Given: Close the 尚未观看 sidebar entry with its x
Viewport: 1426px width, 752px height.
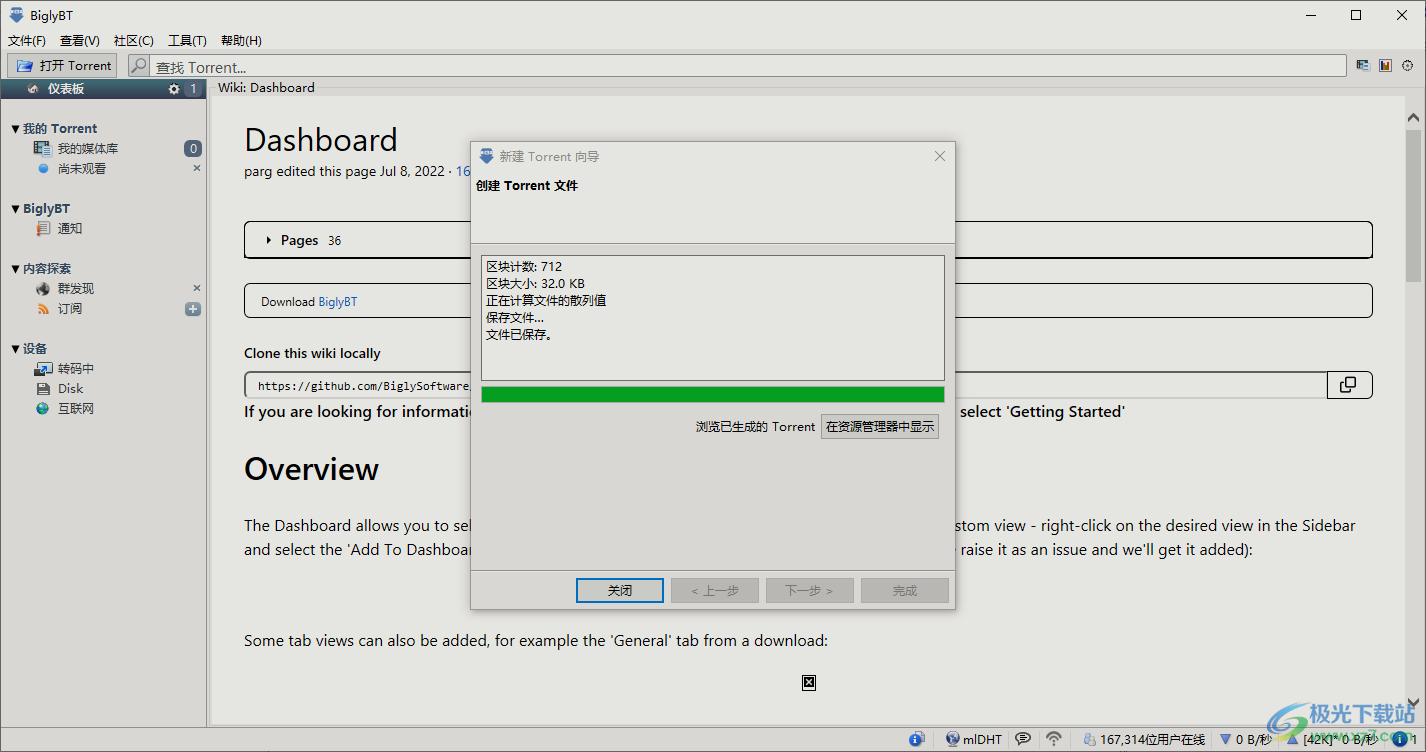Looking at the screenshot, I should [x=196, y=168].
